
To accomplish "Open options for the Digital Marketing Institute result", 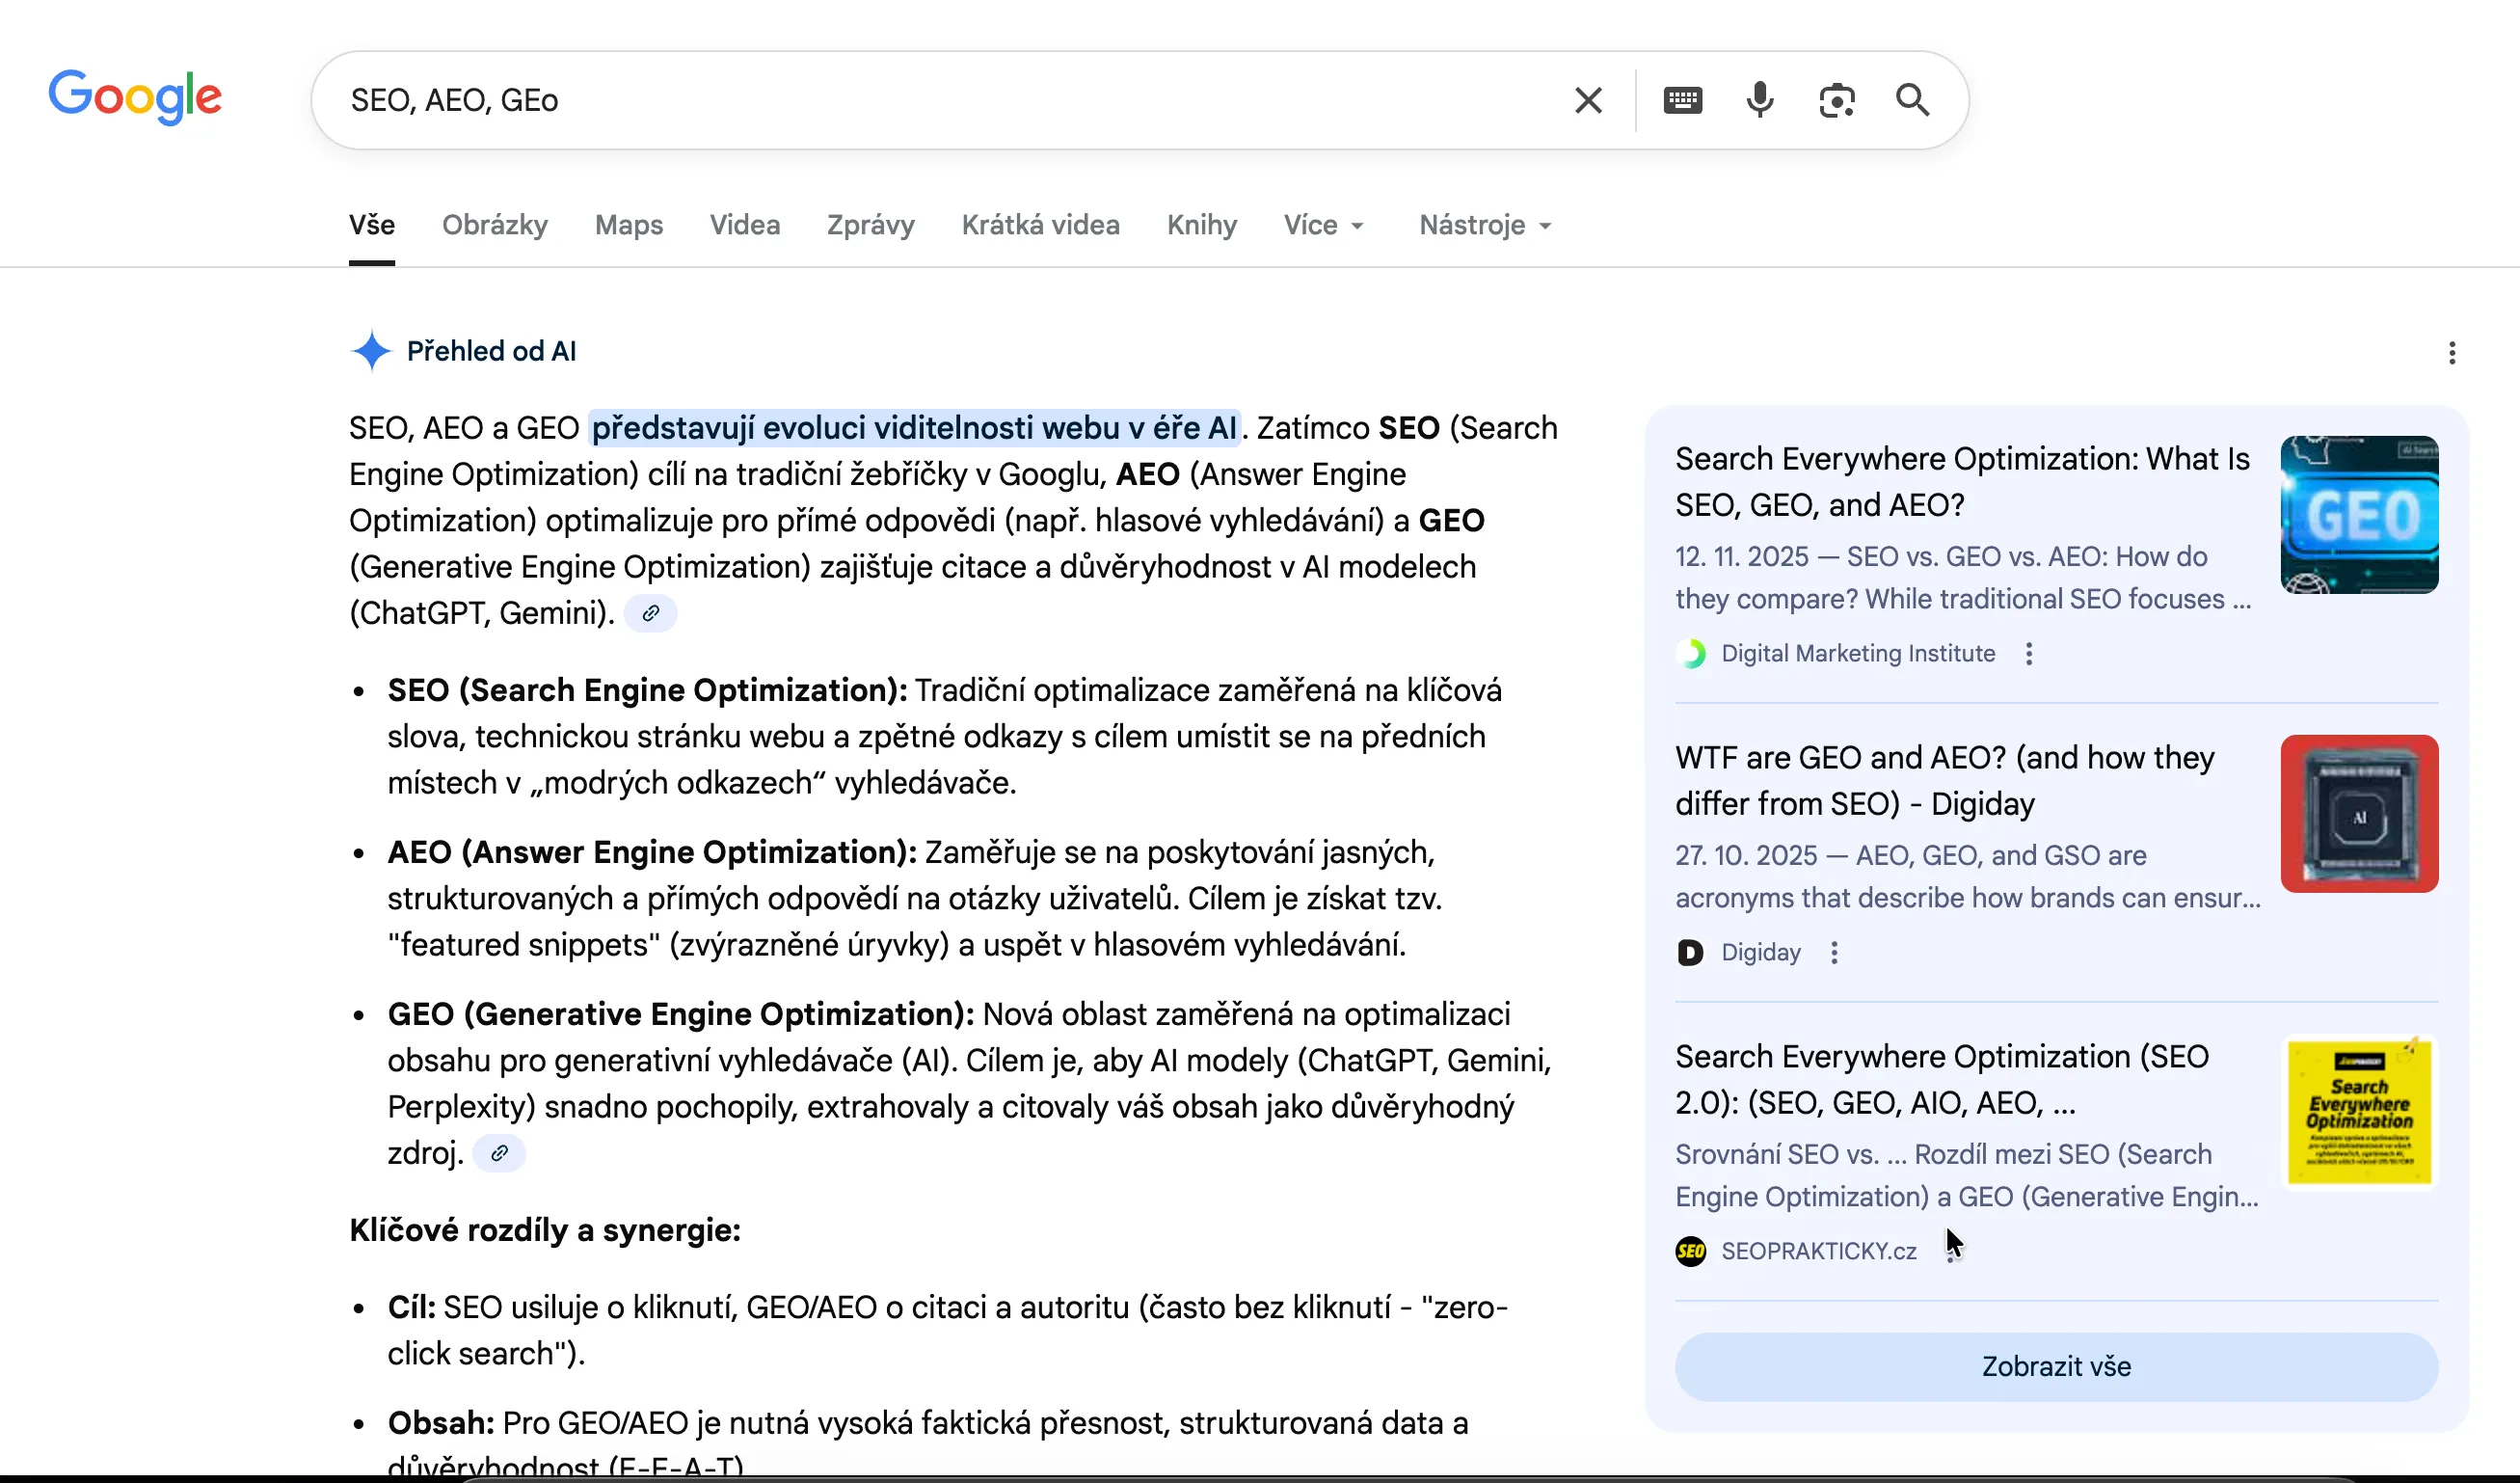I will [2029, 653].
